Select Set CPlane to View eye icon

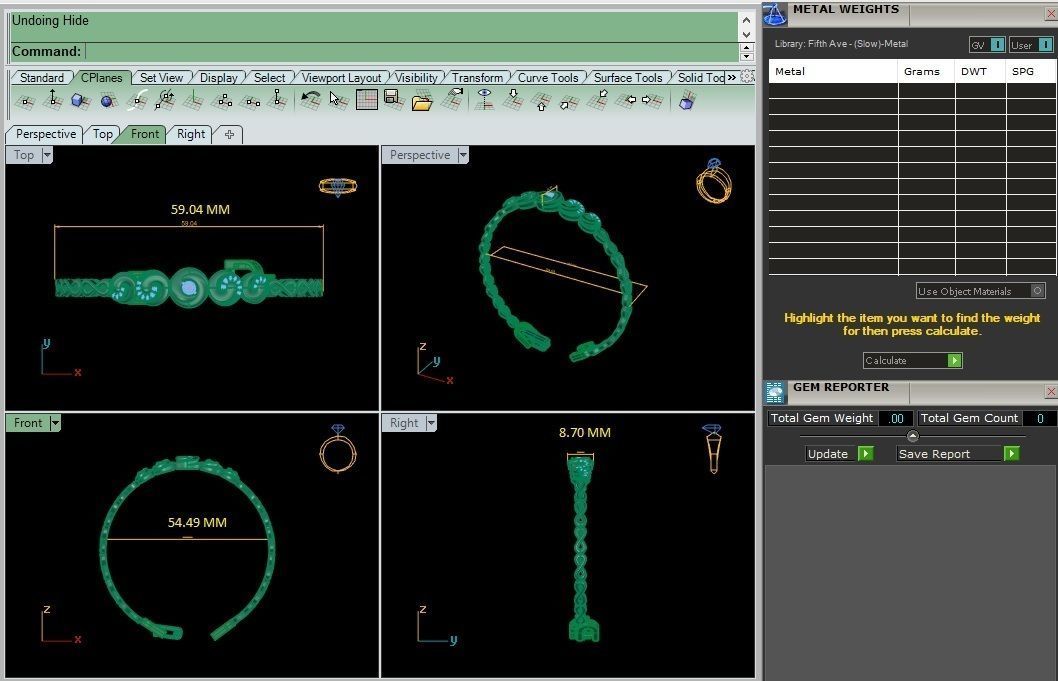click(x=484, y=100)
